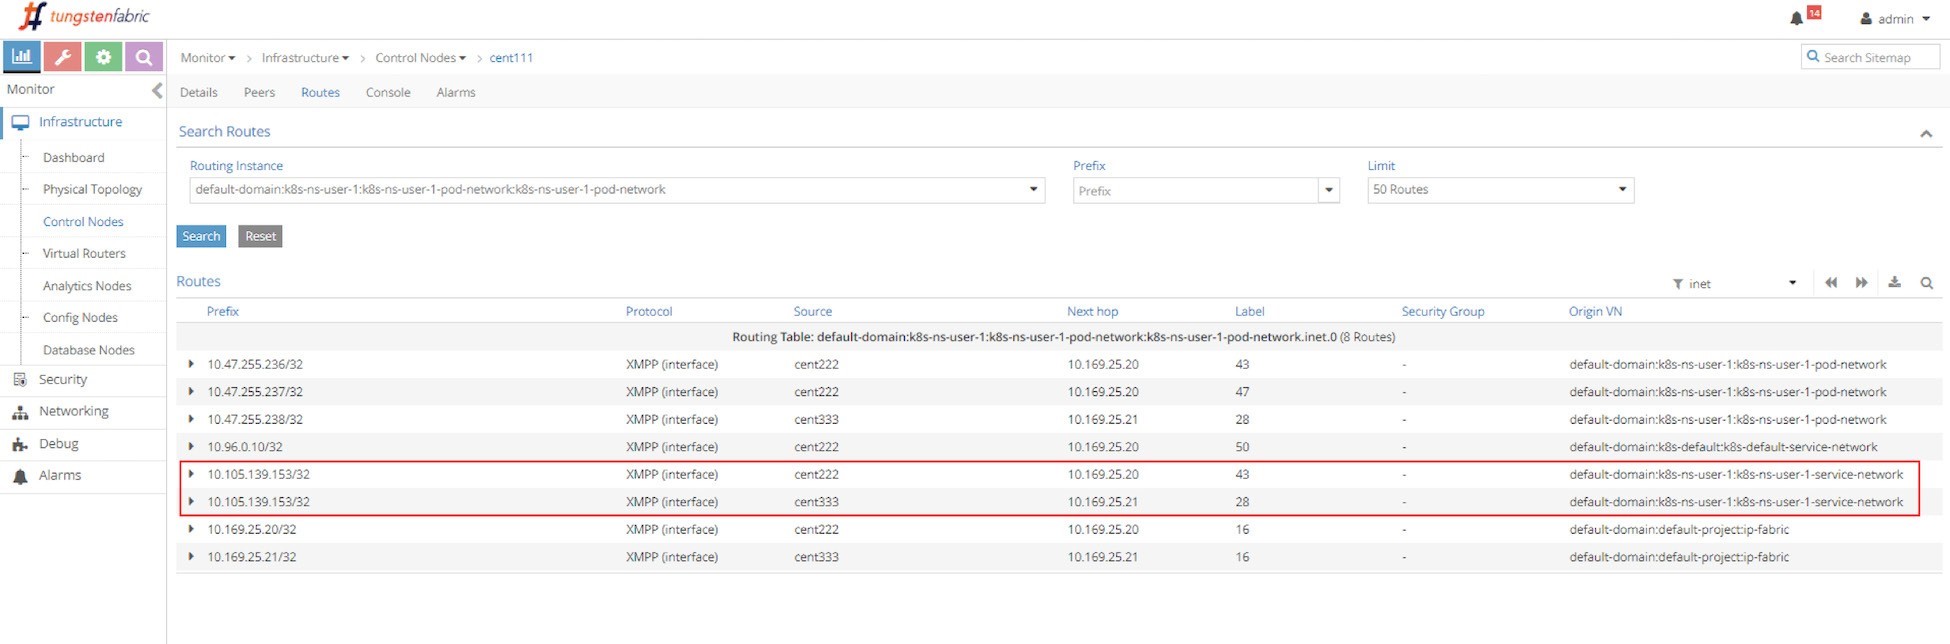Sort by the Source column header
The image size is (1950, 644).
[813, 311]
